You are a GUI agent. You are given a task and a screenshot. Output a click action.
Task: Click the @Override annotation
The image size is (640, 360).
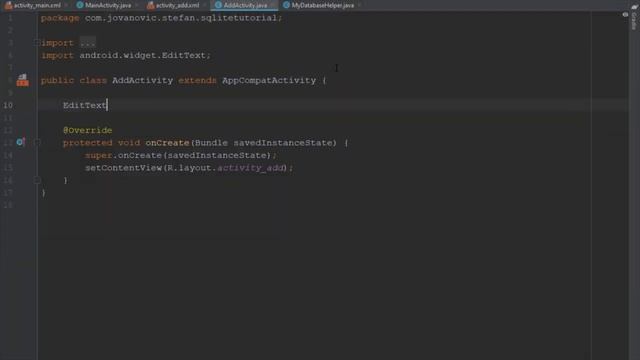click(87, 130)
